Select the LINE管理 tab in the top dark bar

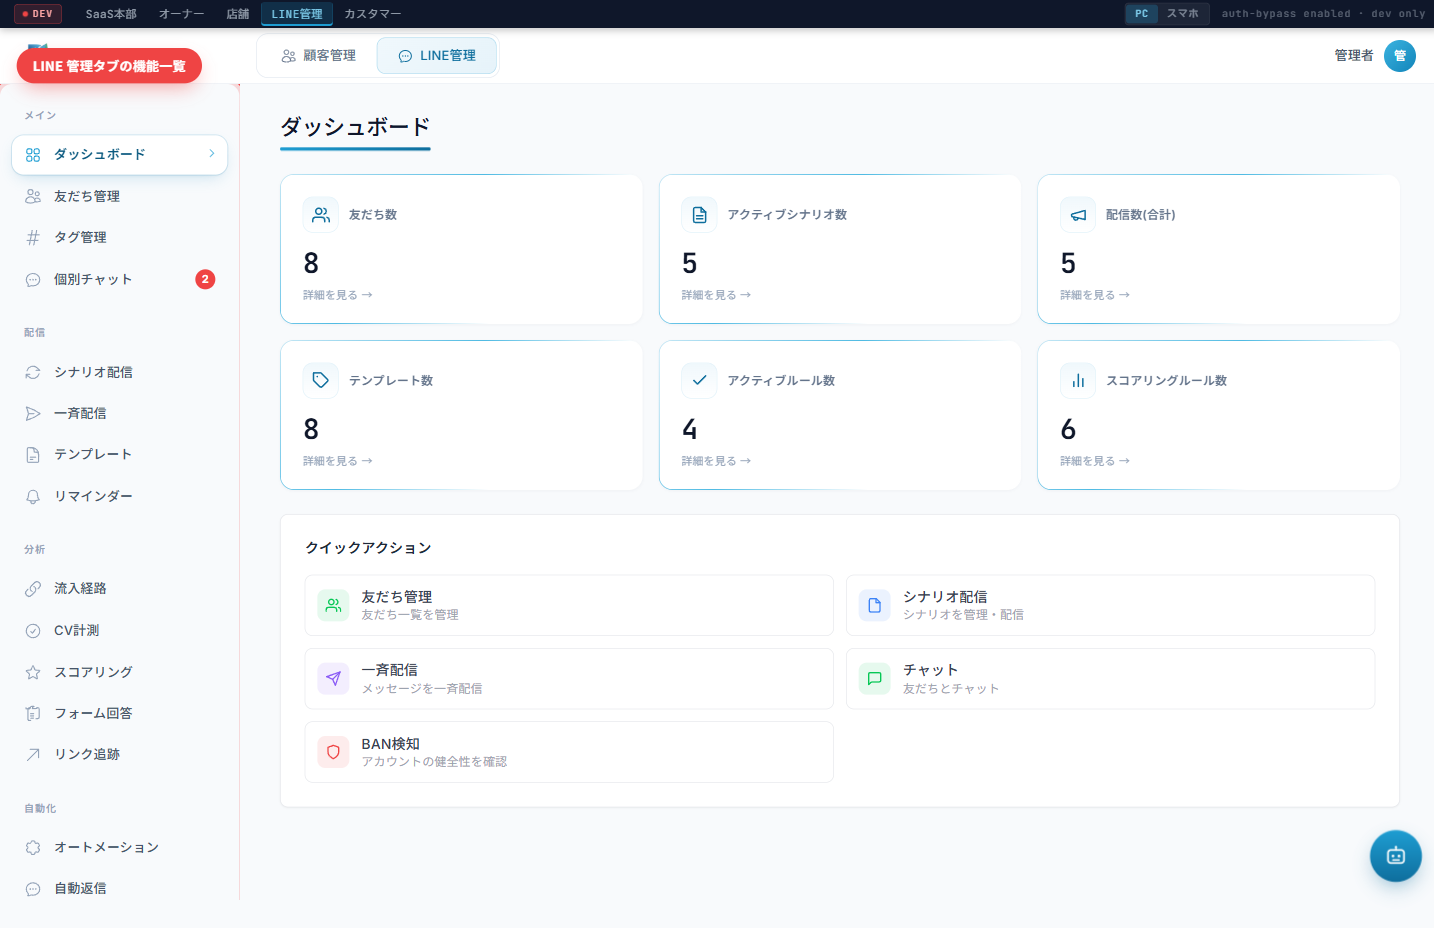point(297,14)
